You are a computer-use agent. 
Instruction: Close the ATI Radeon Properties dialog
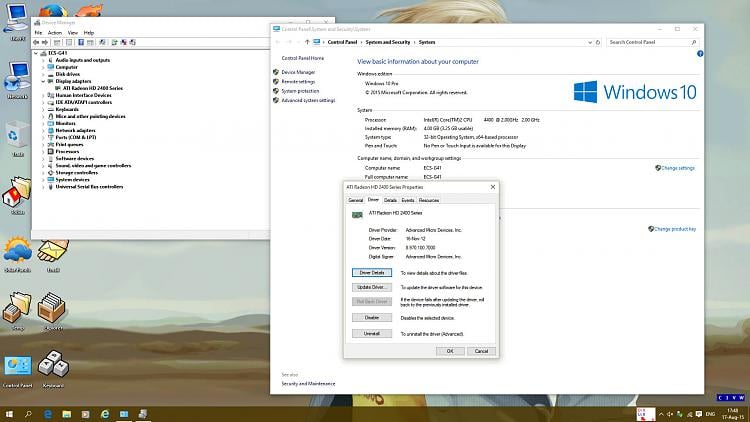point(493,187)
